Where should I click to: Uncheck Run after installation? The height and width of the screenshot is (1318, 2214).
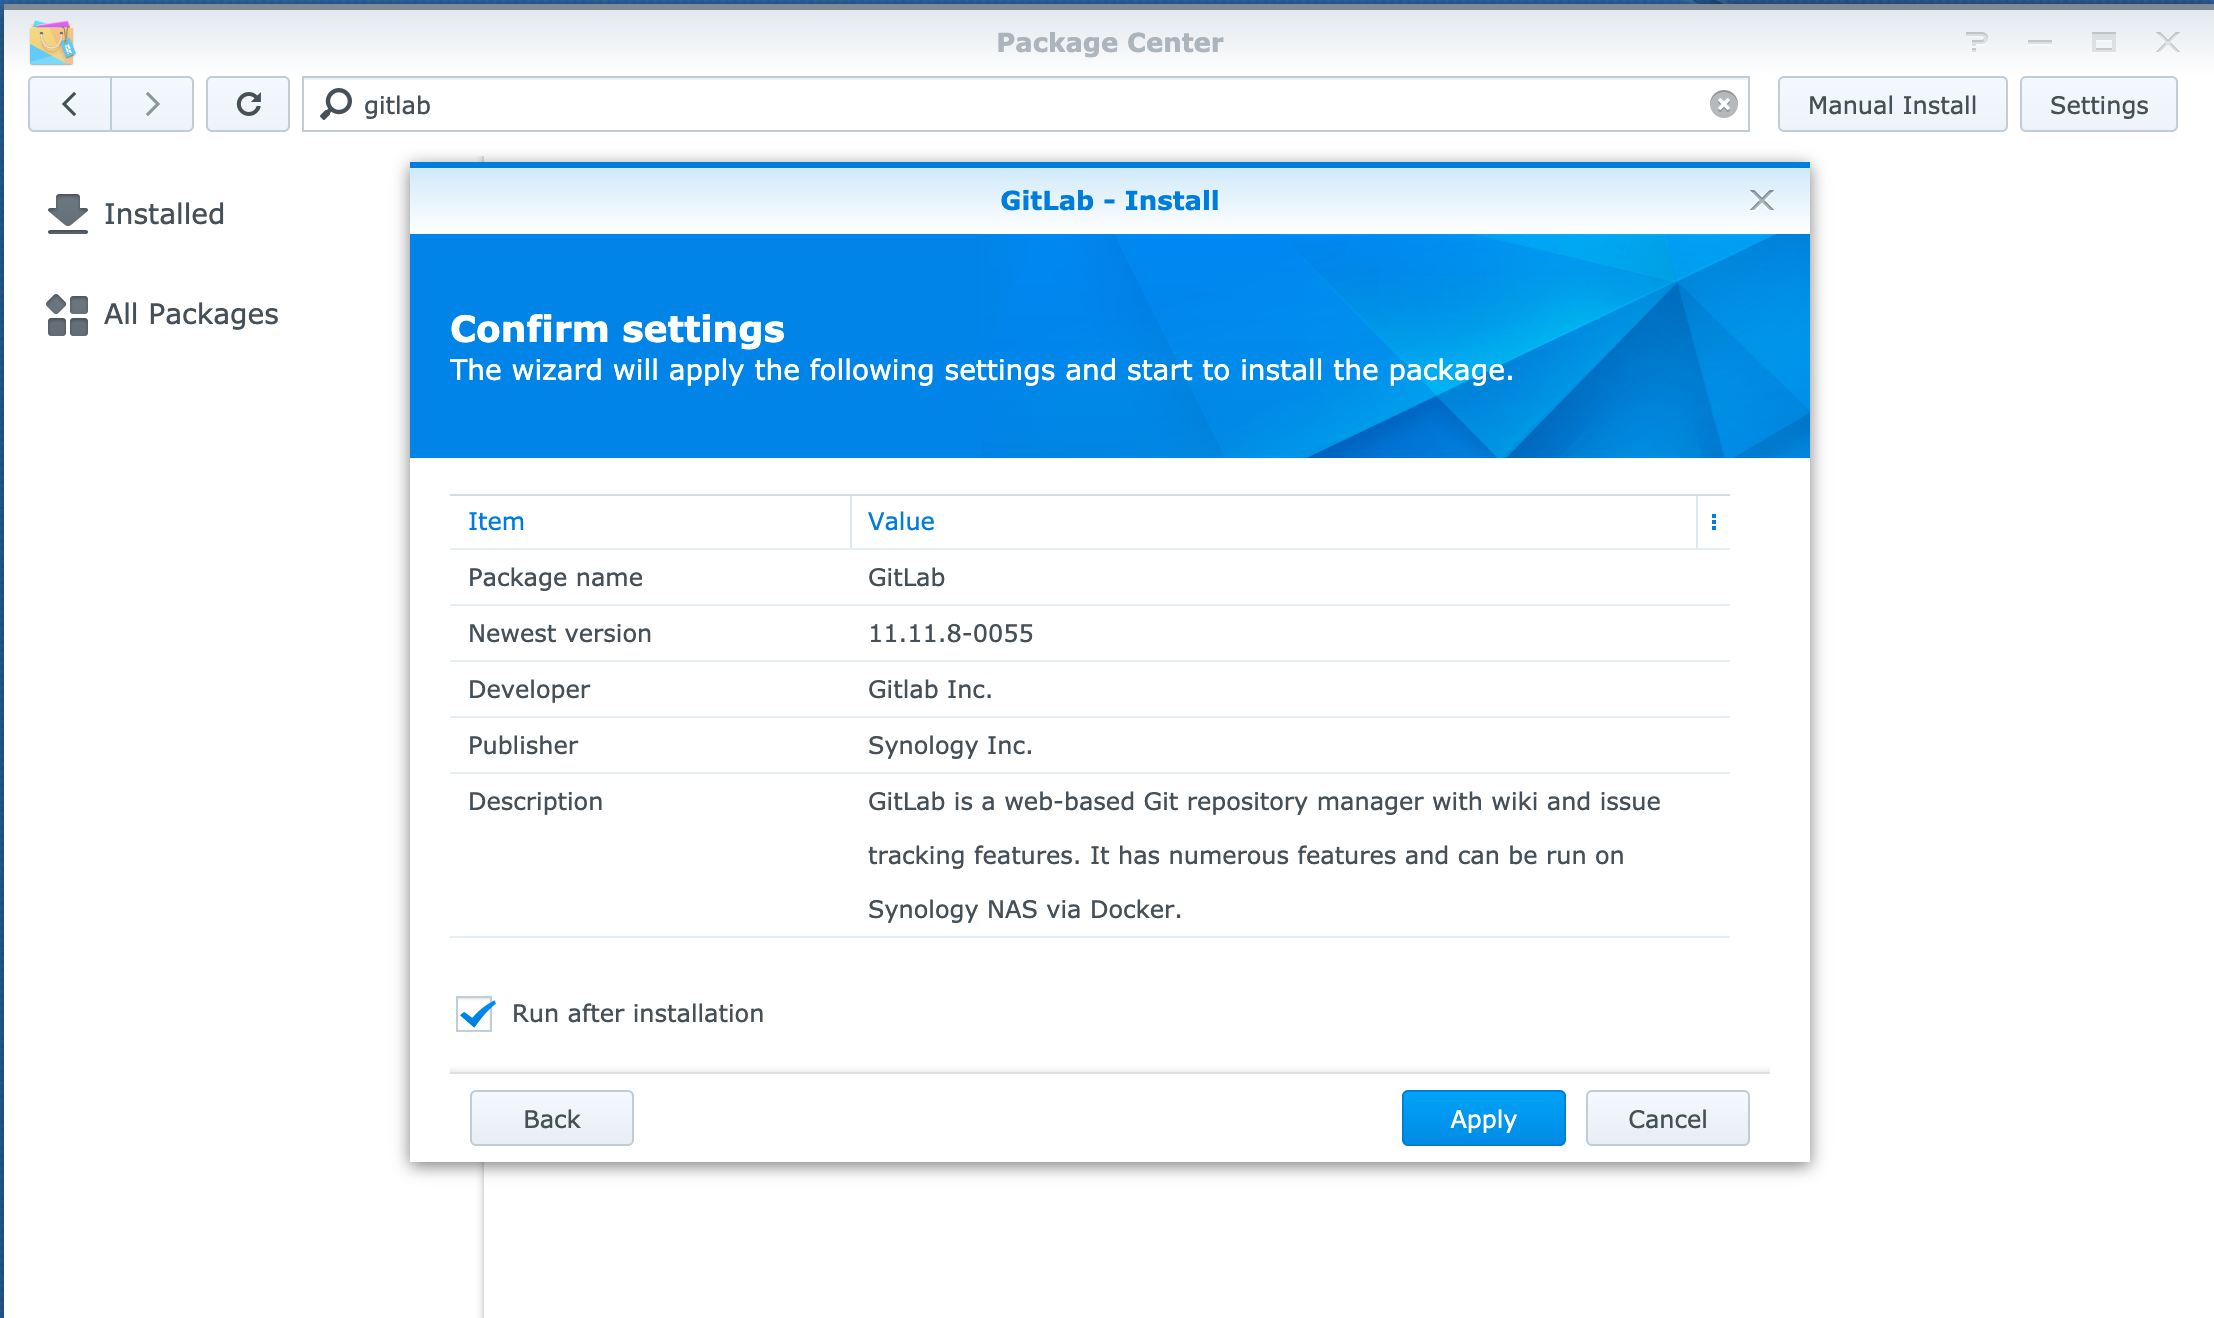coord(475,1013)
